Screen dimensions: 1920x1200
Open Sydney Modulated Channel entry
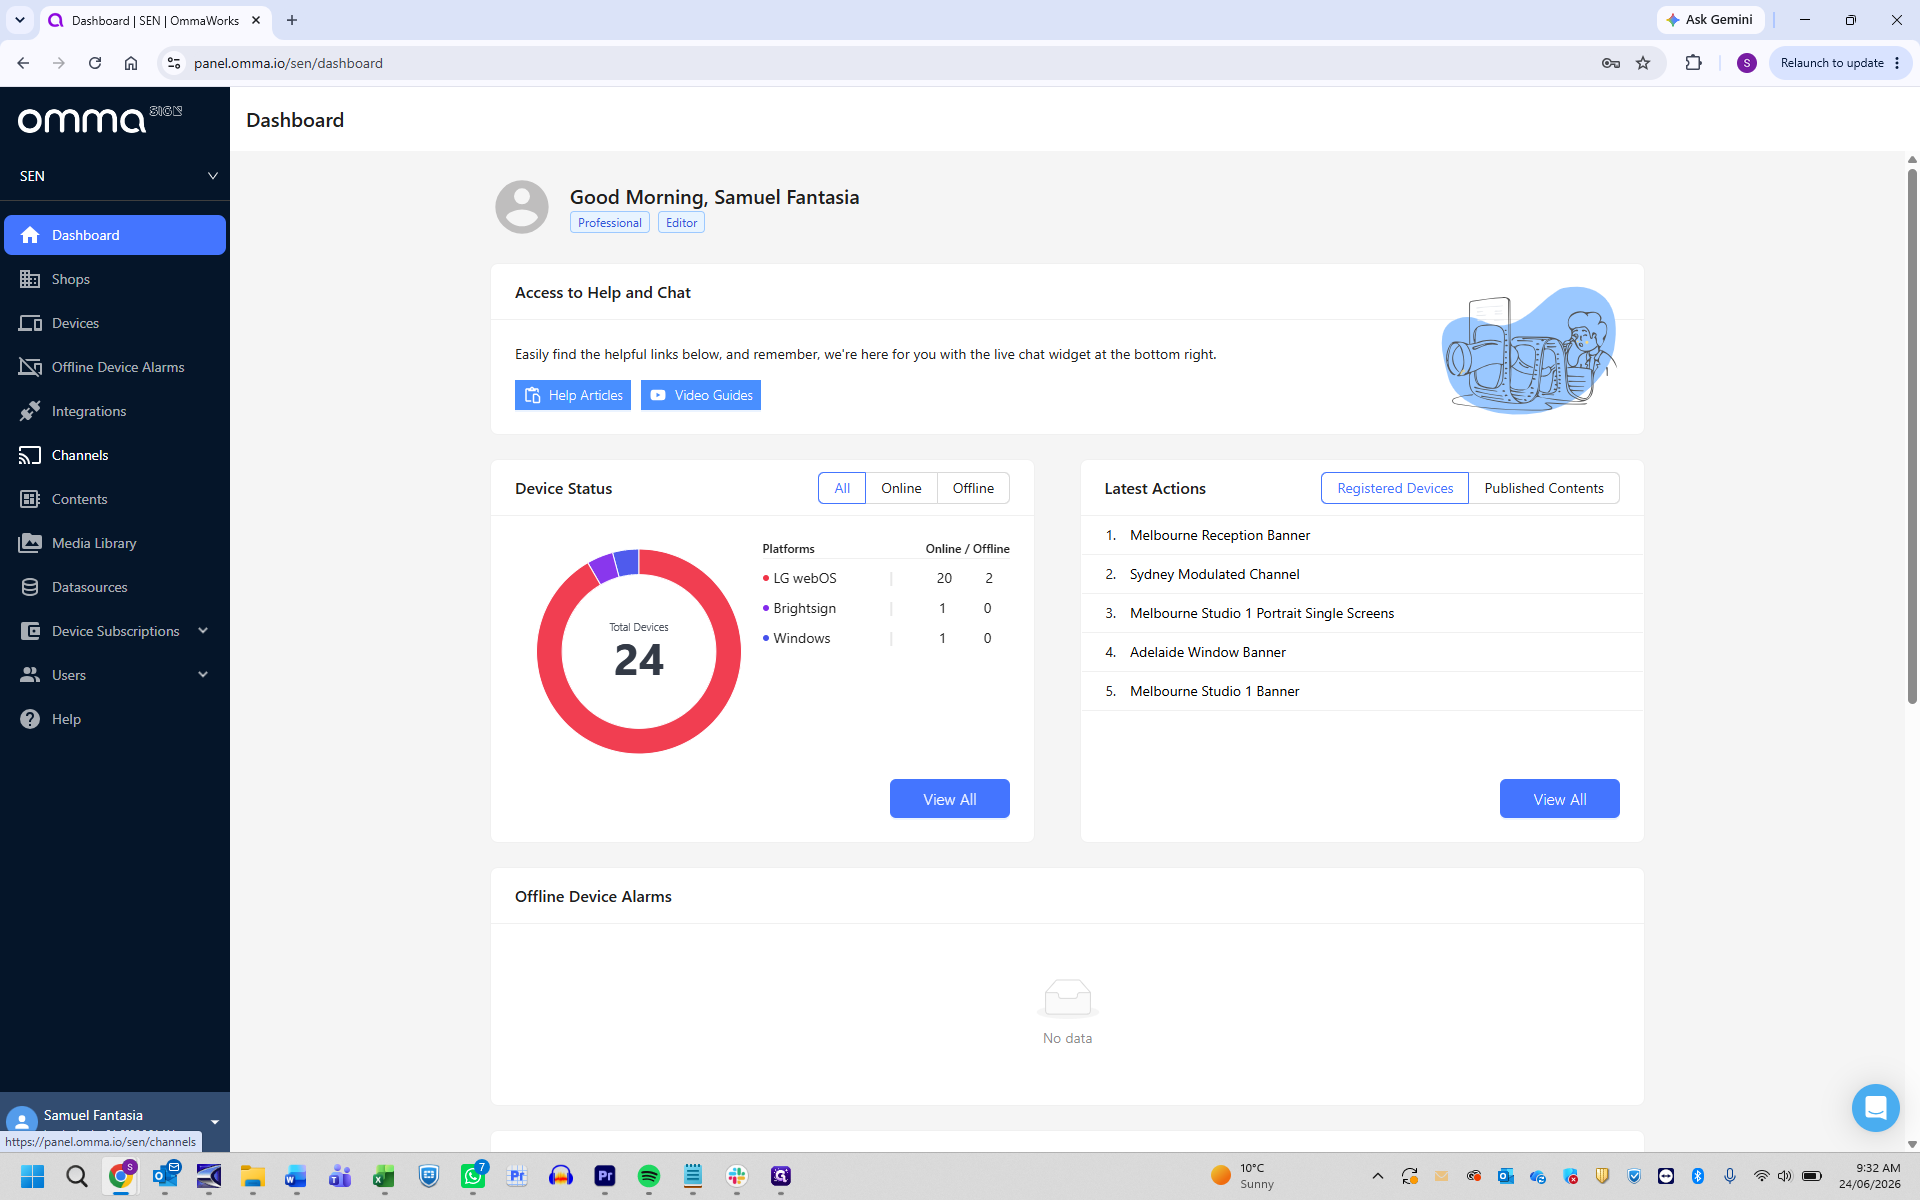point(1362,574)
